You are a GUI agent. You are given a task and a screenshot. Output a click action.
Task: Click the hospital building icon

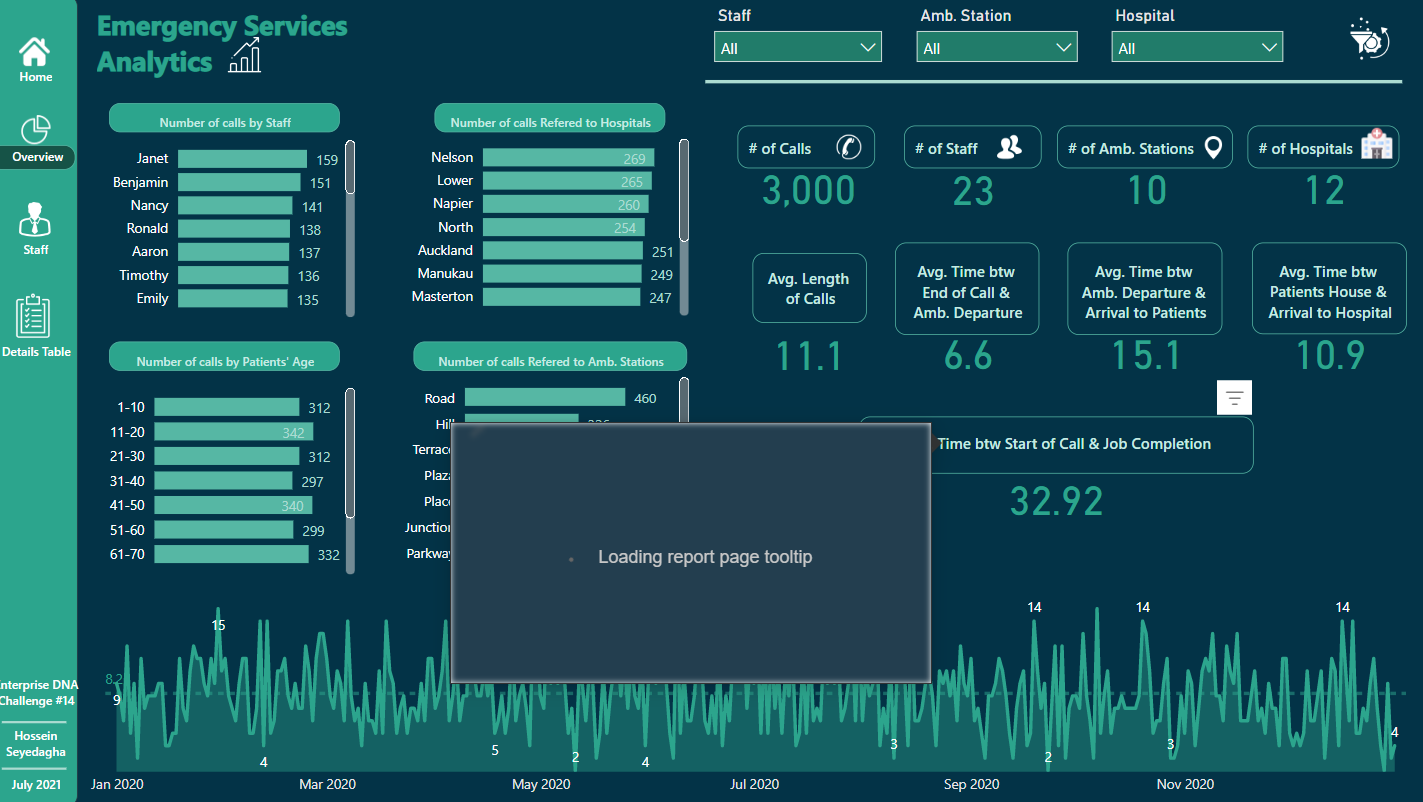coord(1376,147)
